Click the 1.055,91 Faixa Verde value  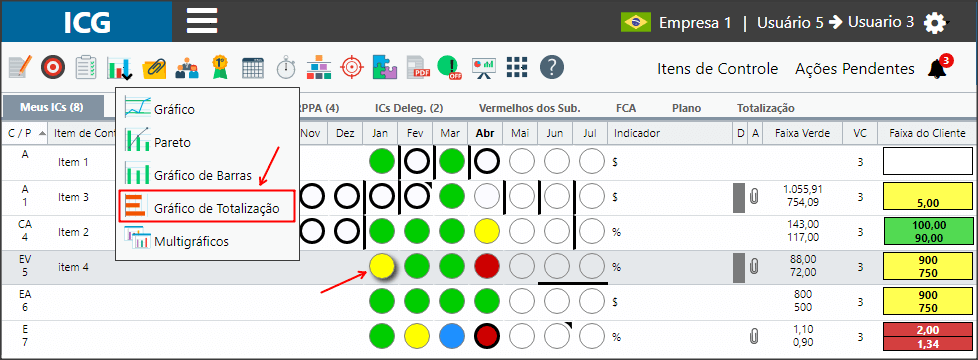pos(803,190)
